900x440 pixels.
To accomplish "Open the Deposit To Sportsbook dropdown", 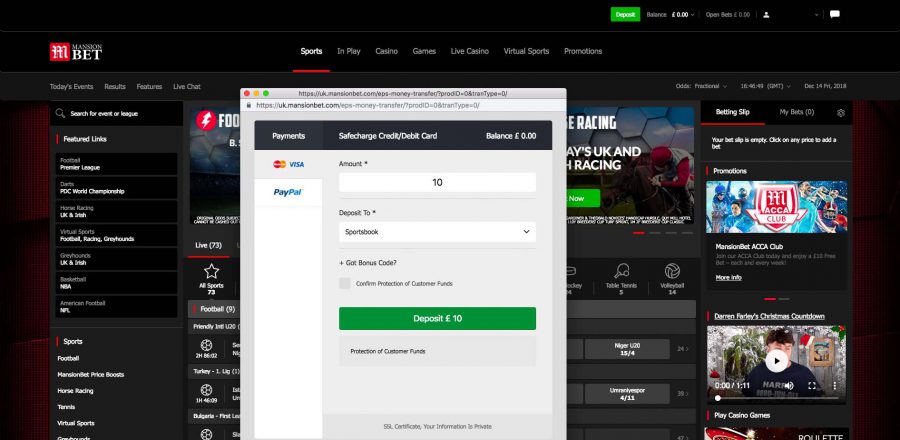I will (x=437, y=232).
